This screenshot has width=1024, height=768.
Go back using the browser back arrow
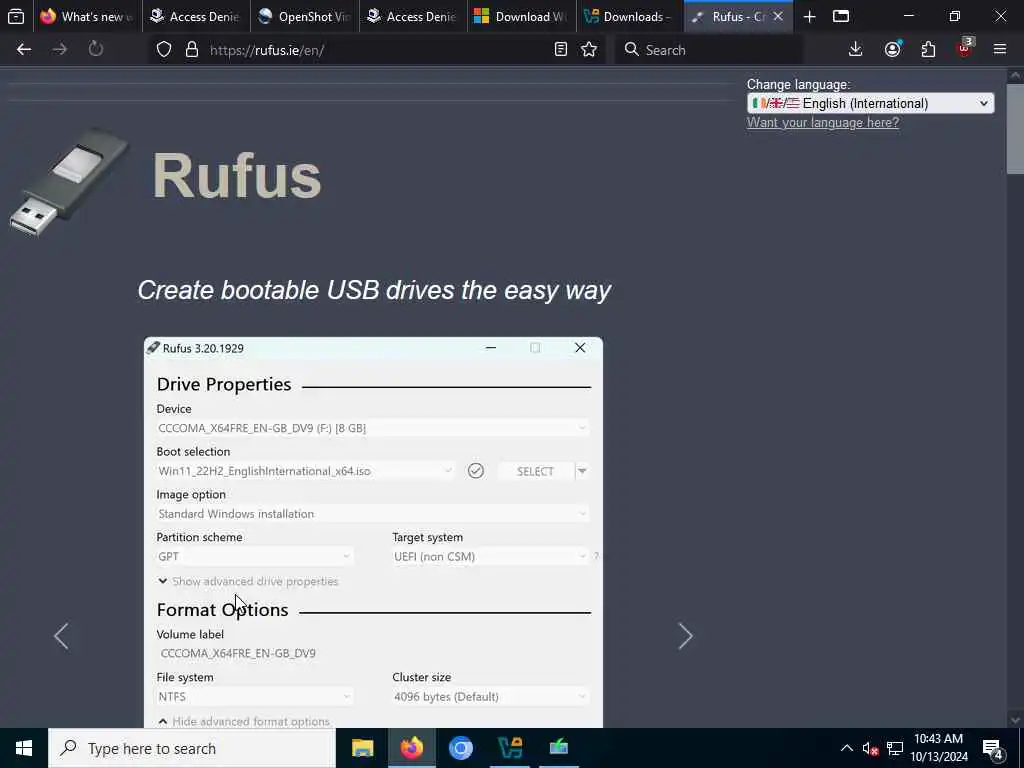[24, 49]
